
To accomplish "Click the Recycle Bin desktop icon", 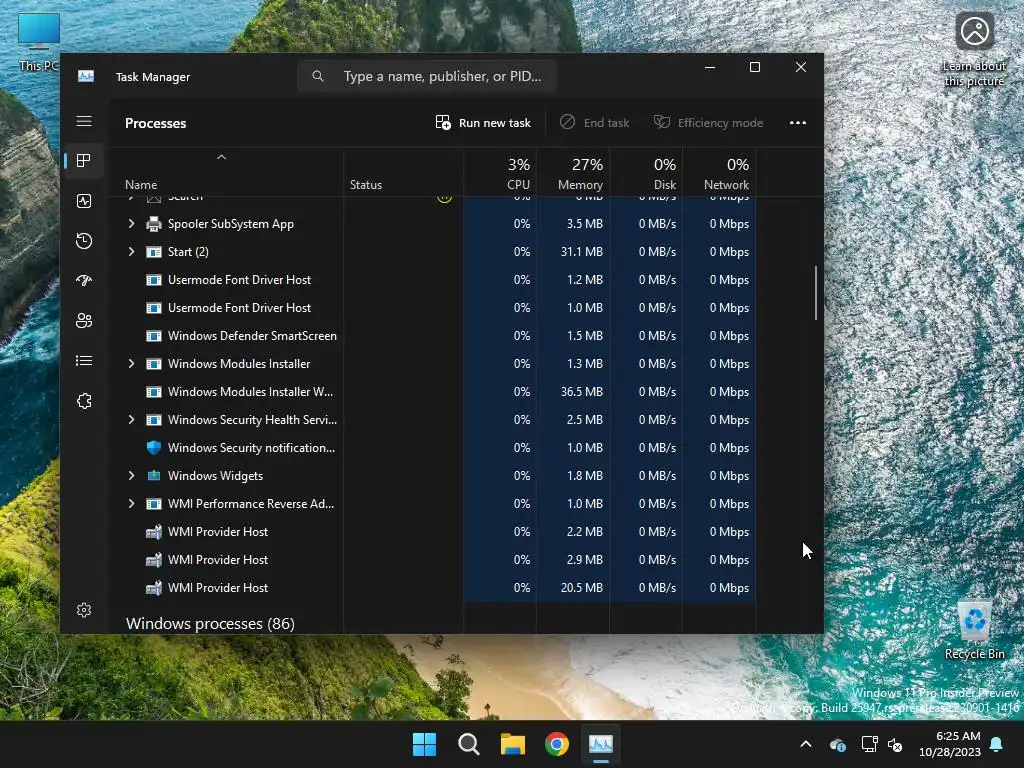I will pos(974,630).
